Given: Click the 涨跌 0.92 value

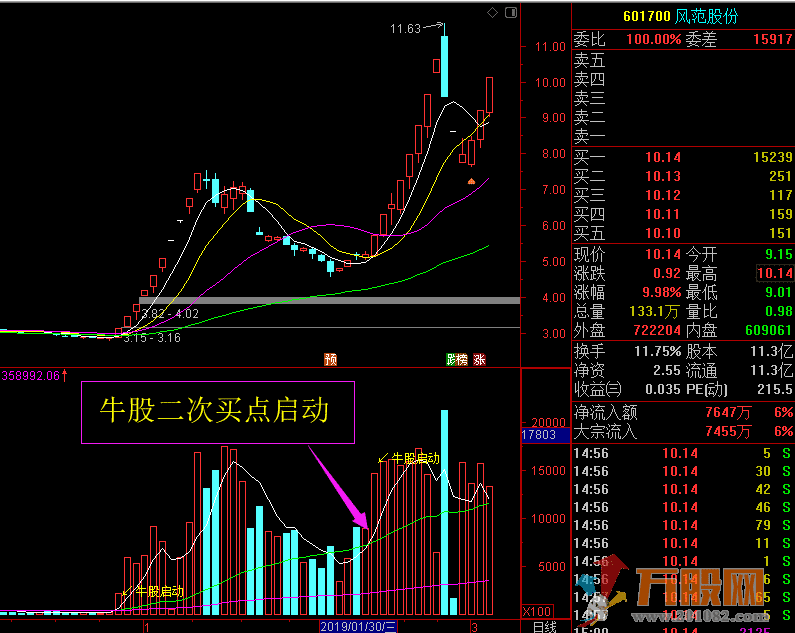Looking at the screenshot, I should pyautogui.click(x=667, y=273).
